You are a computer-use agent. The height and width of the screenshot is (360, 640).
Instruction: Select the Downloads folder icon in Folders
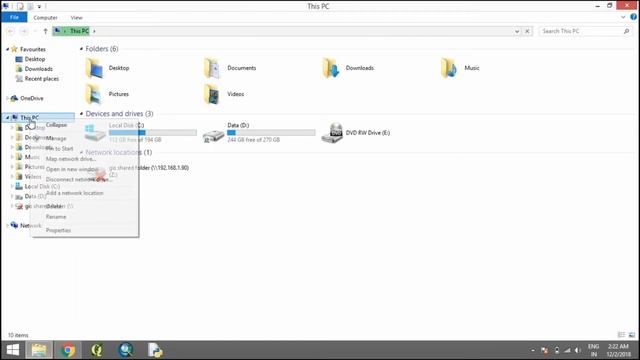point(331,68)
